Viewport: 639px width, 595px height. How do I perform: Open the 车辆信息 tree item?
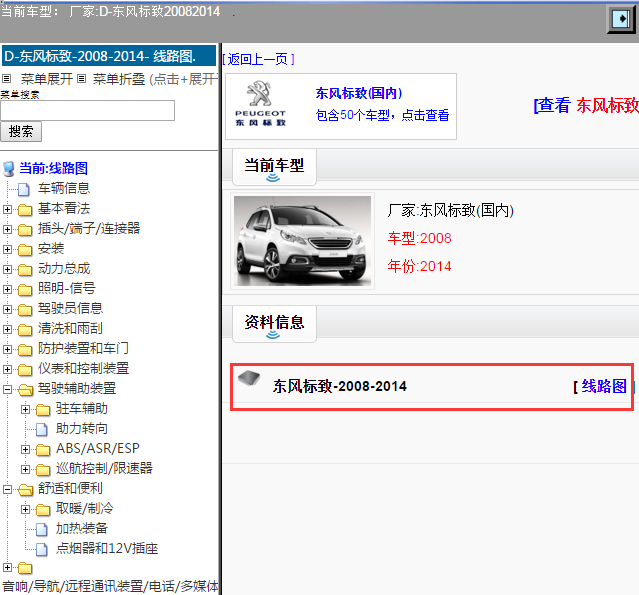[x=64, y=188]
